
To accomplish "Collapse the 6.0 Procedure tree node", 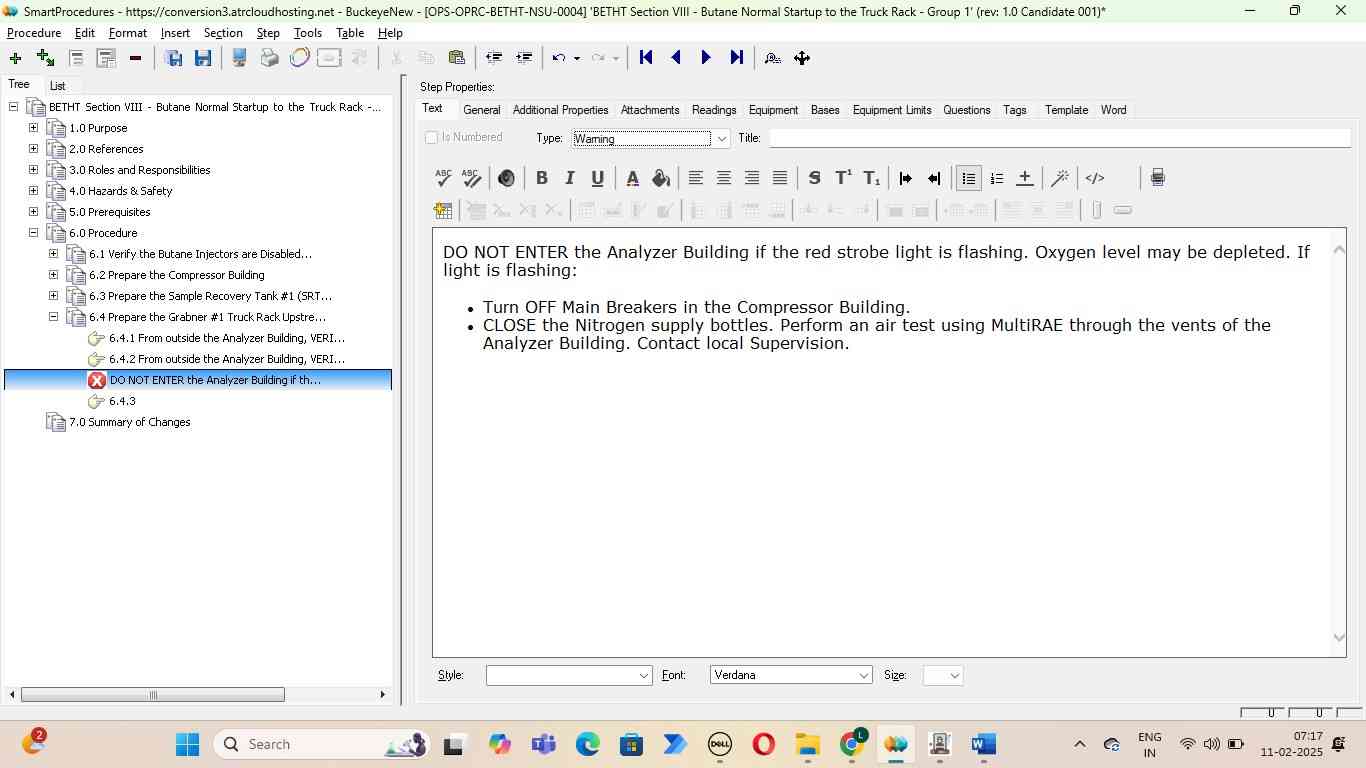I will tap(33, 233).
